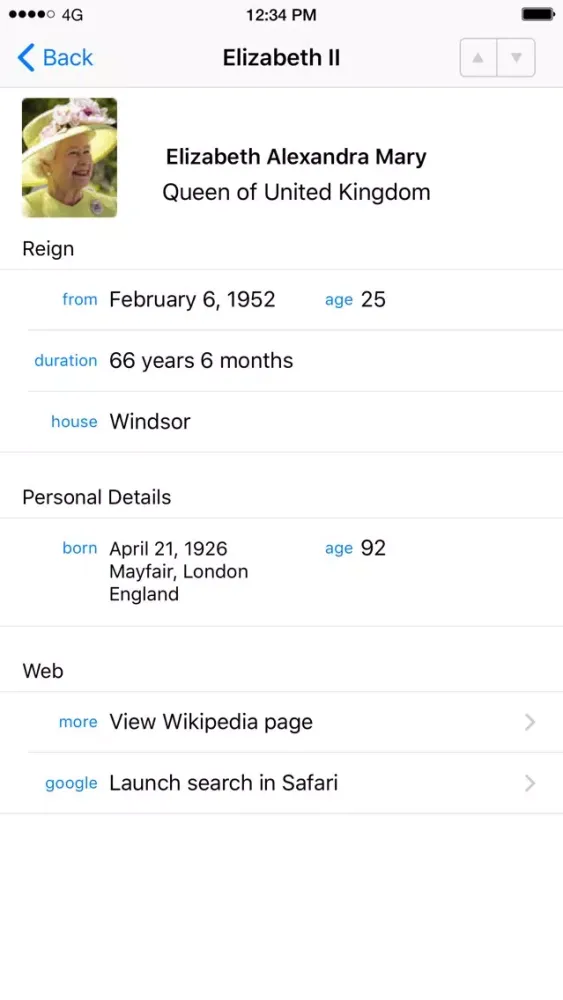Tap the 'more' label in Web section
Screen dimensions: 563x1000
[78, 722]
